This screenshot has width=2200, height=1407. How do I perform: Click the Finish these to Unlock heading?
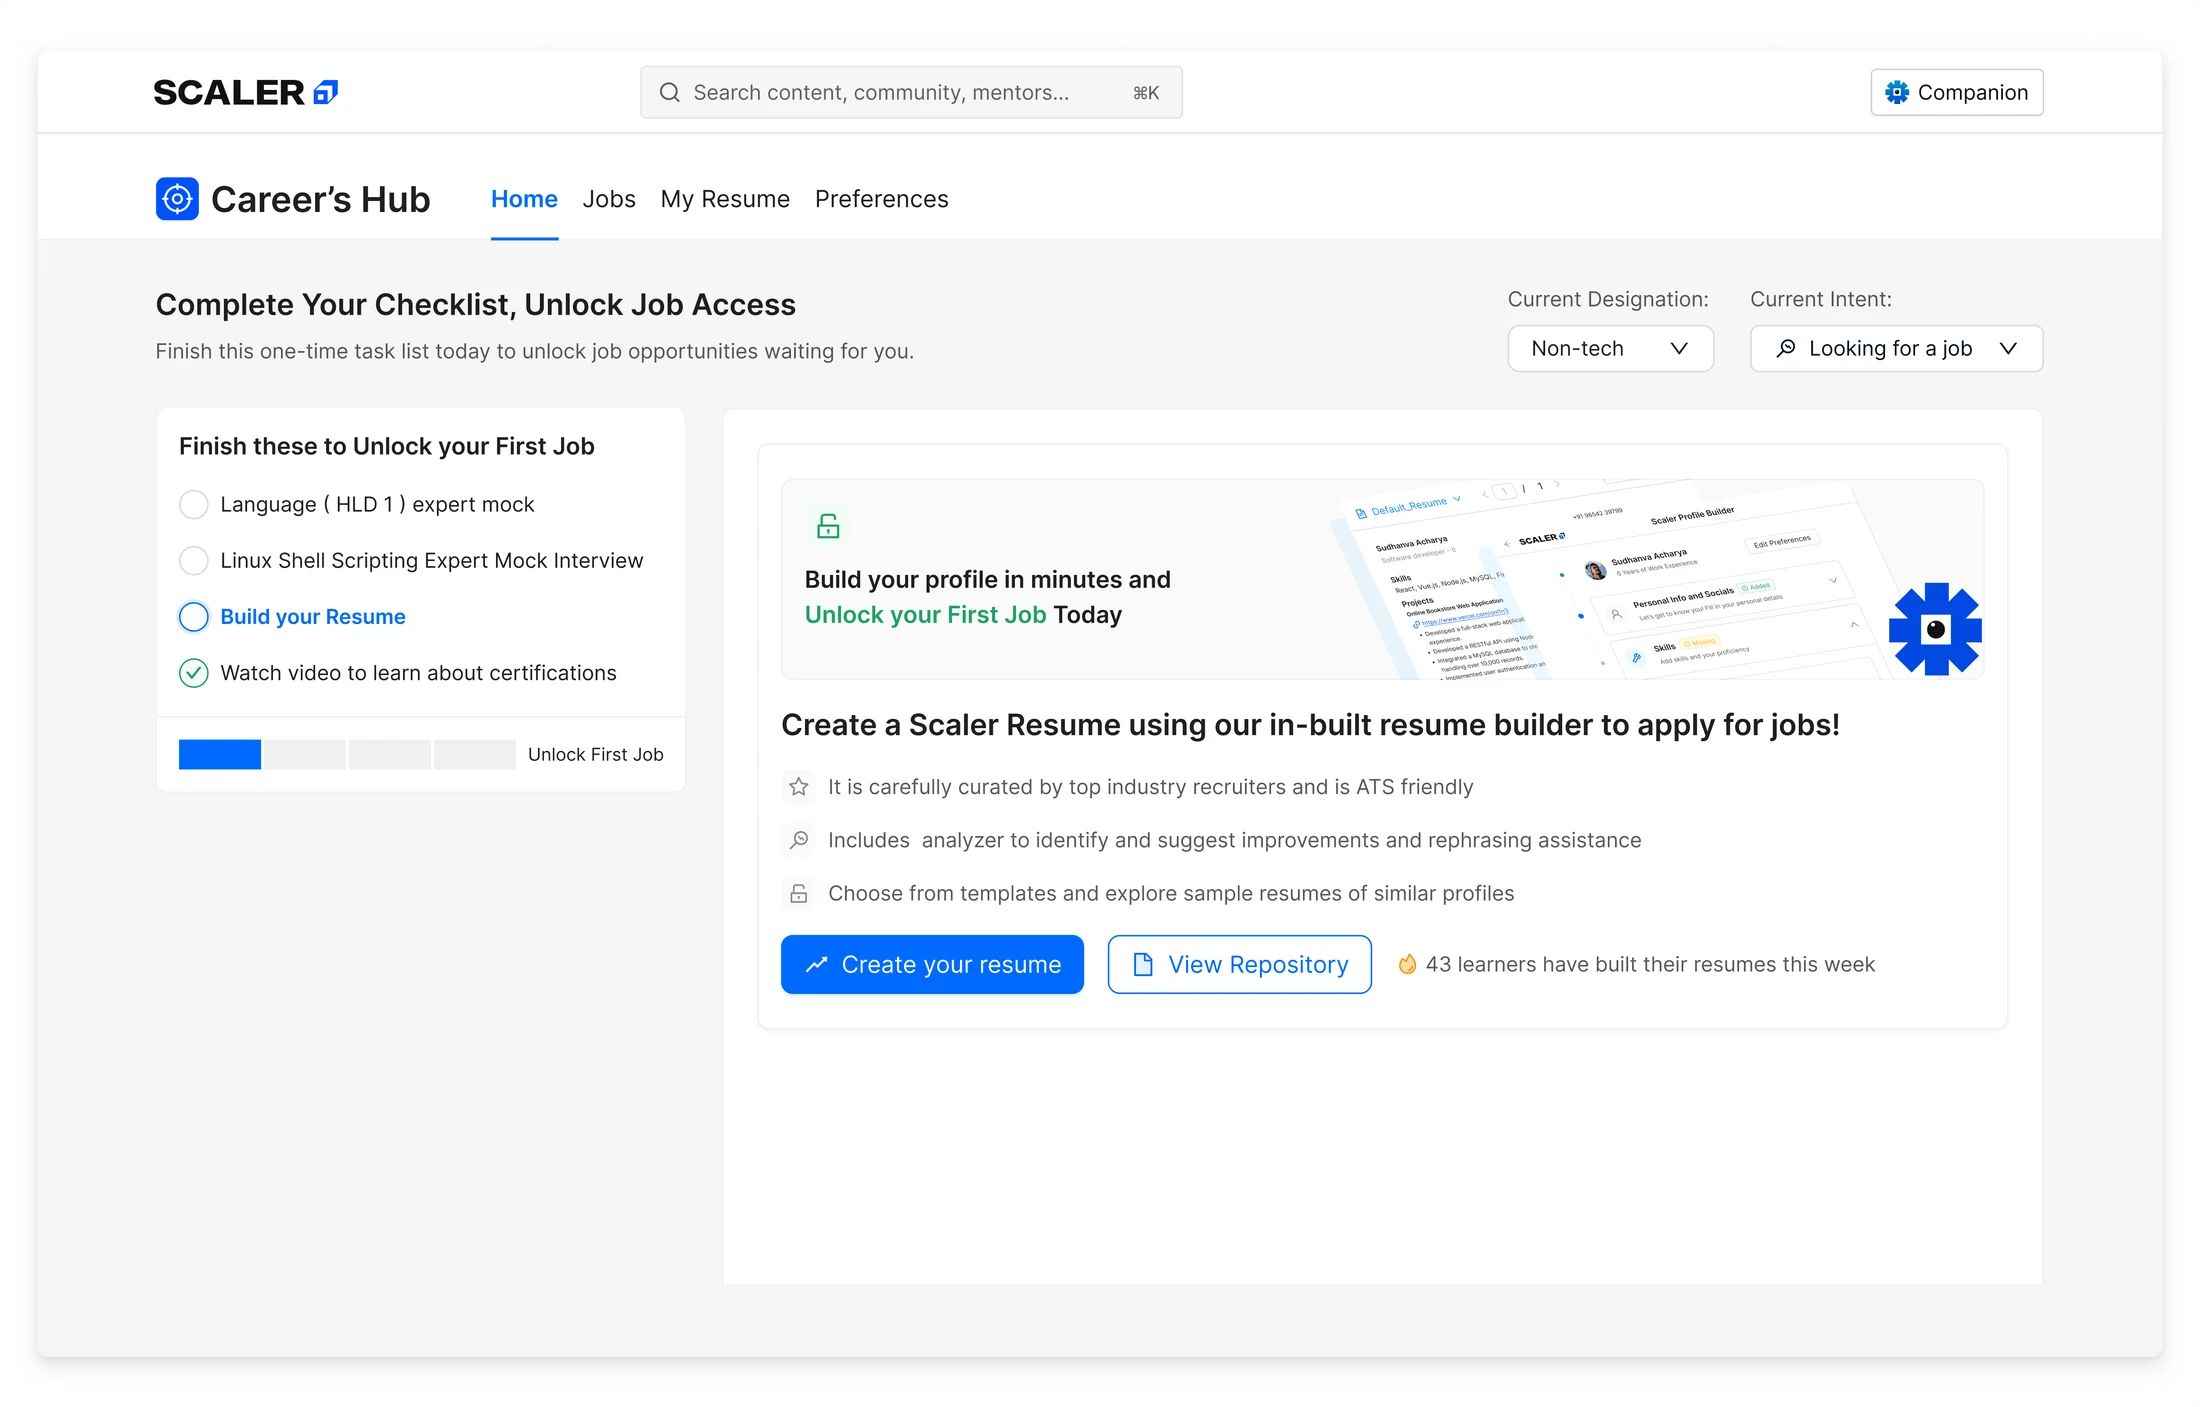point(386,446)
